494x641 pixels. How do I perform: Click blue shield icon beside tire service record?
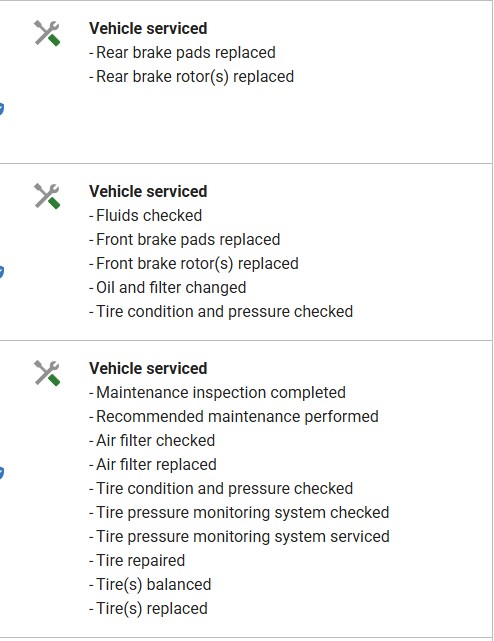coord(2,473)
